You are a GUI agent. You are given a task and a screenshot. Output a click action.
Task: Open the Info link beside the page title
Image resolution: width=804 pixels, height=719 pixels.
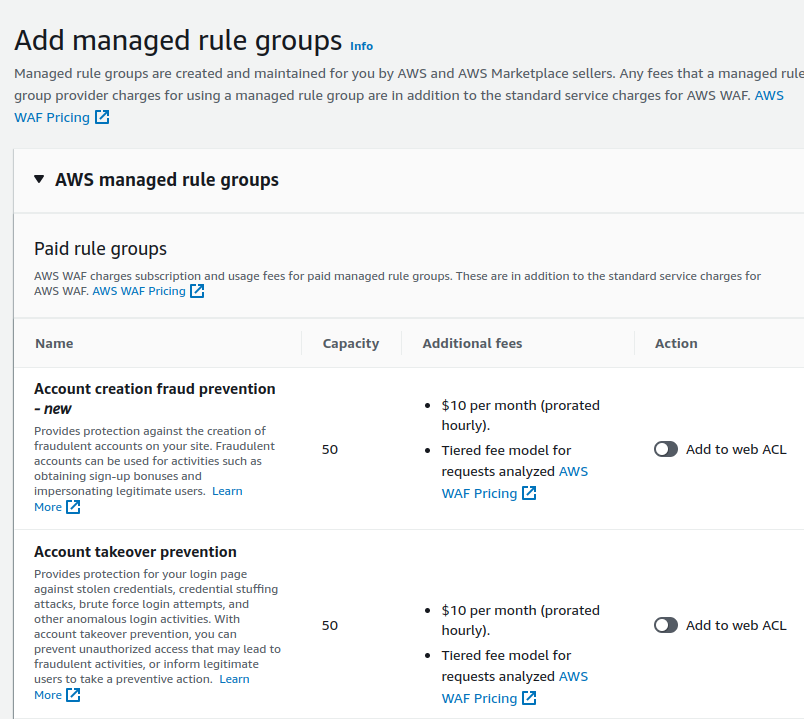pos(361,46)
